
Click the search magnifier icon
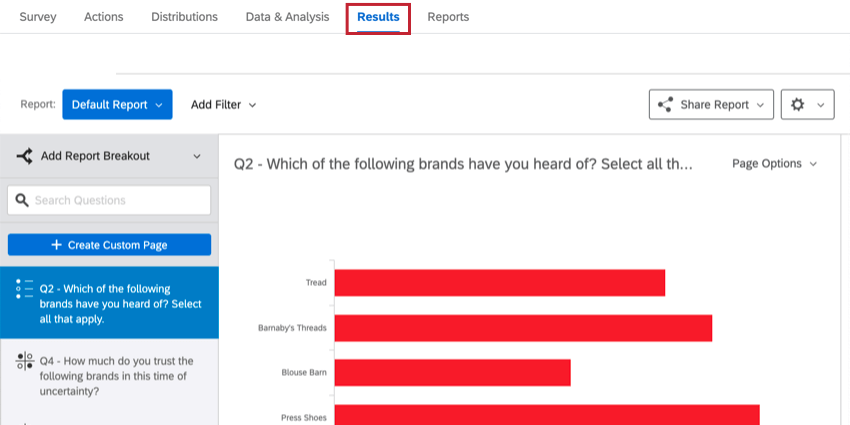pyautogui.click(x=22, y=201)
